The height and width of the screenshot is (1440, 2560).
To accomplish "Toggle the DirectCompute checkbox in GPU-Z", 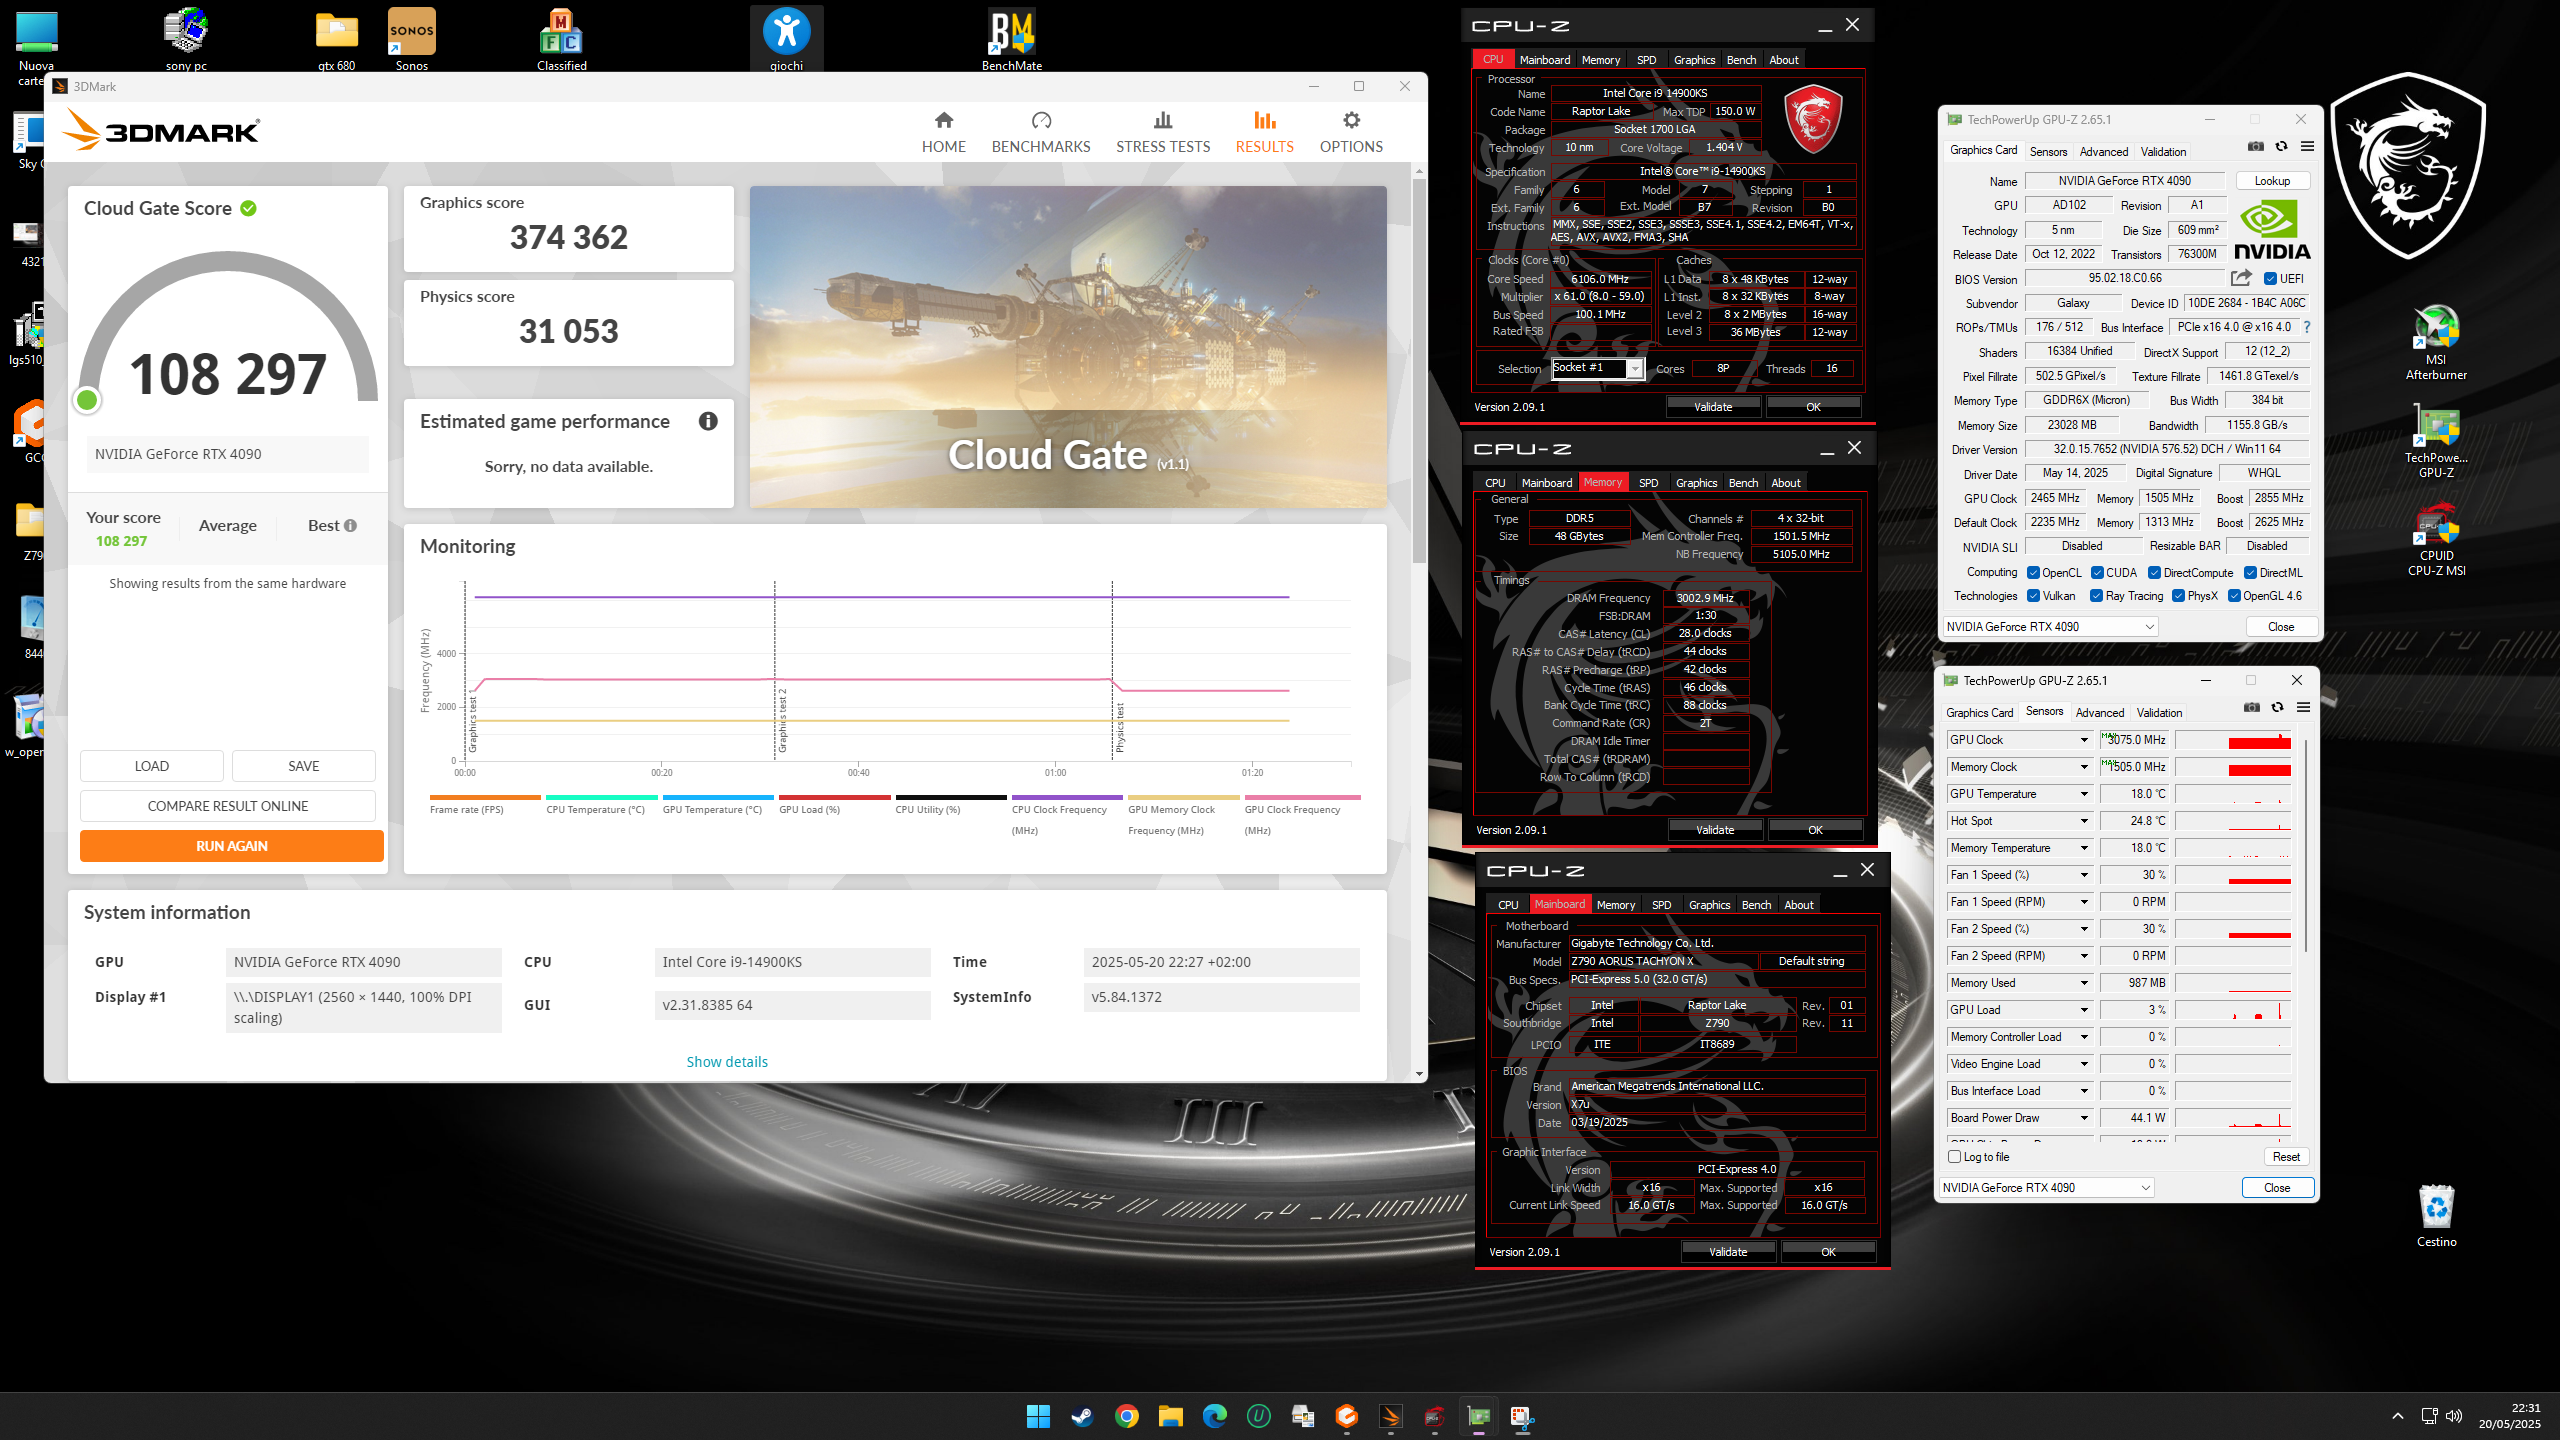I will [2155, 573].
